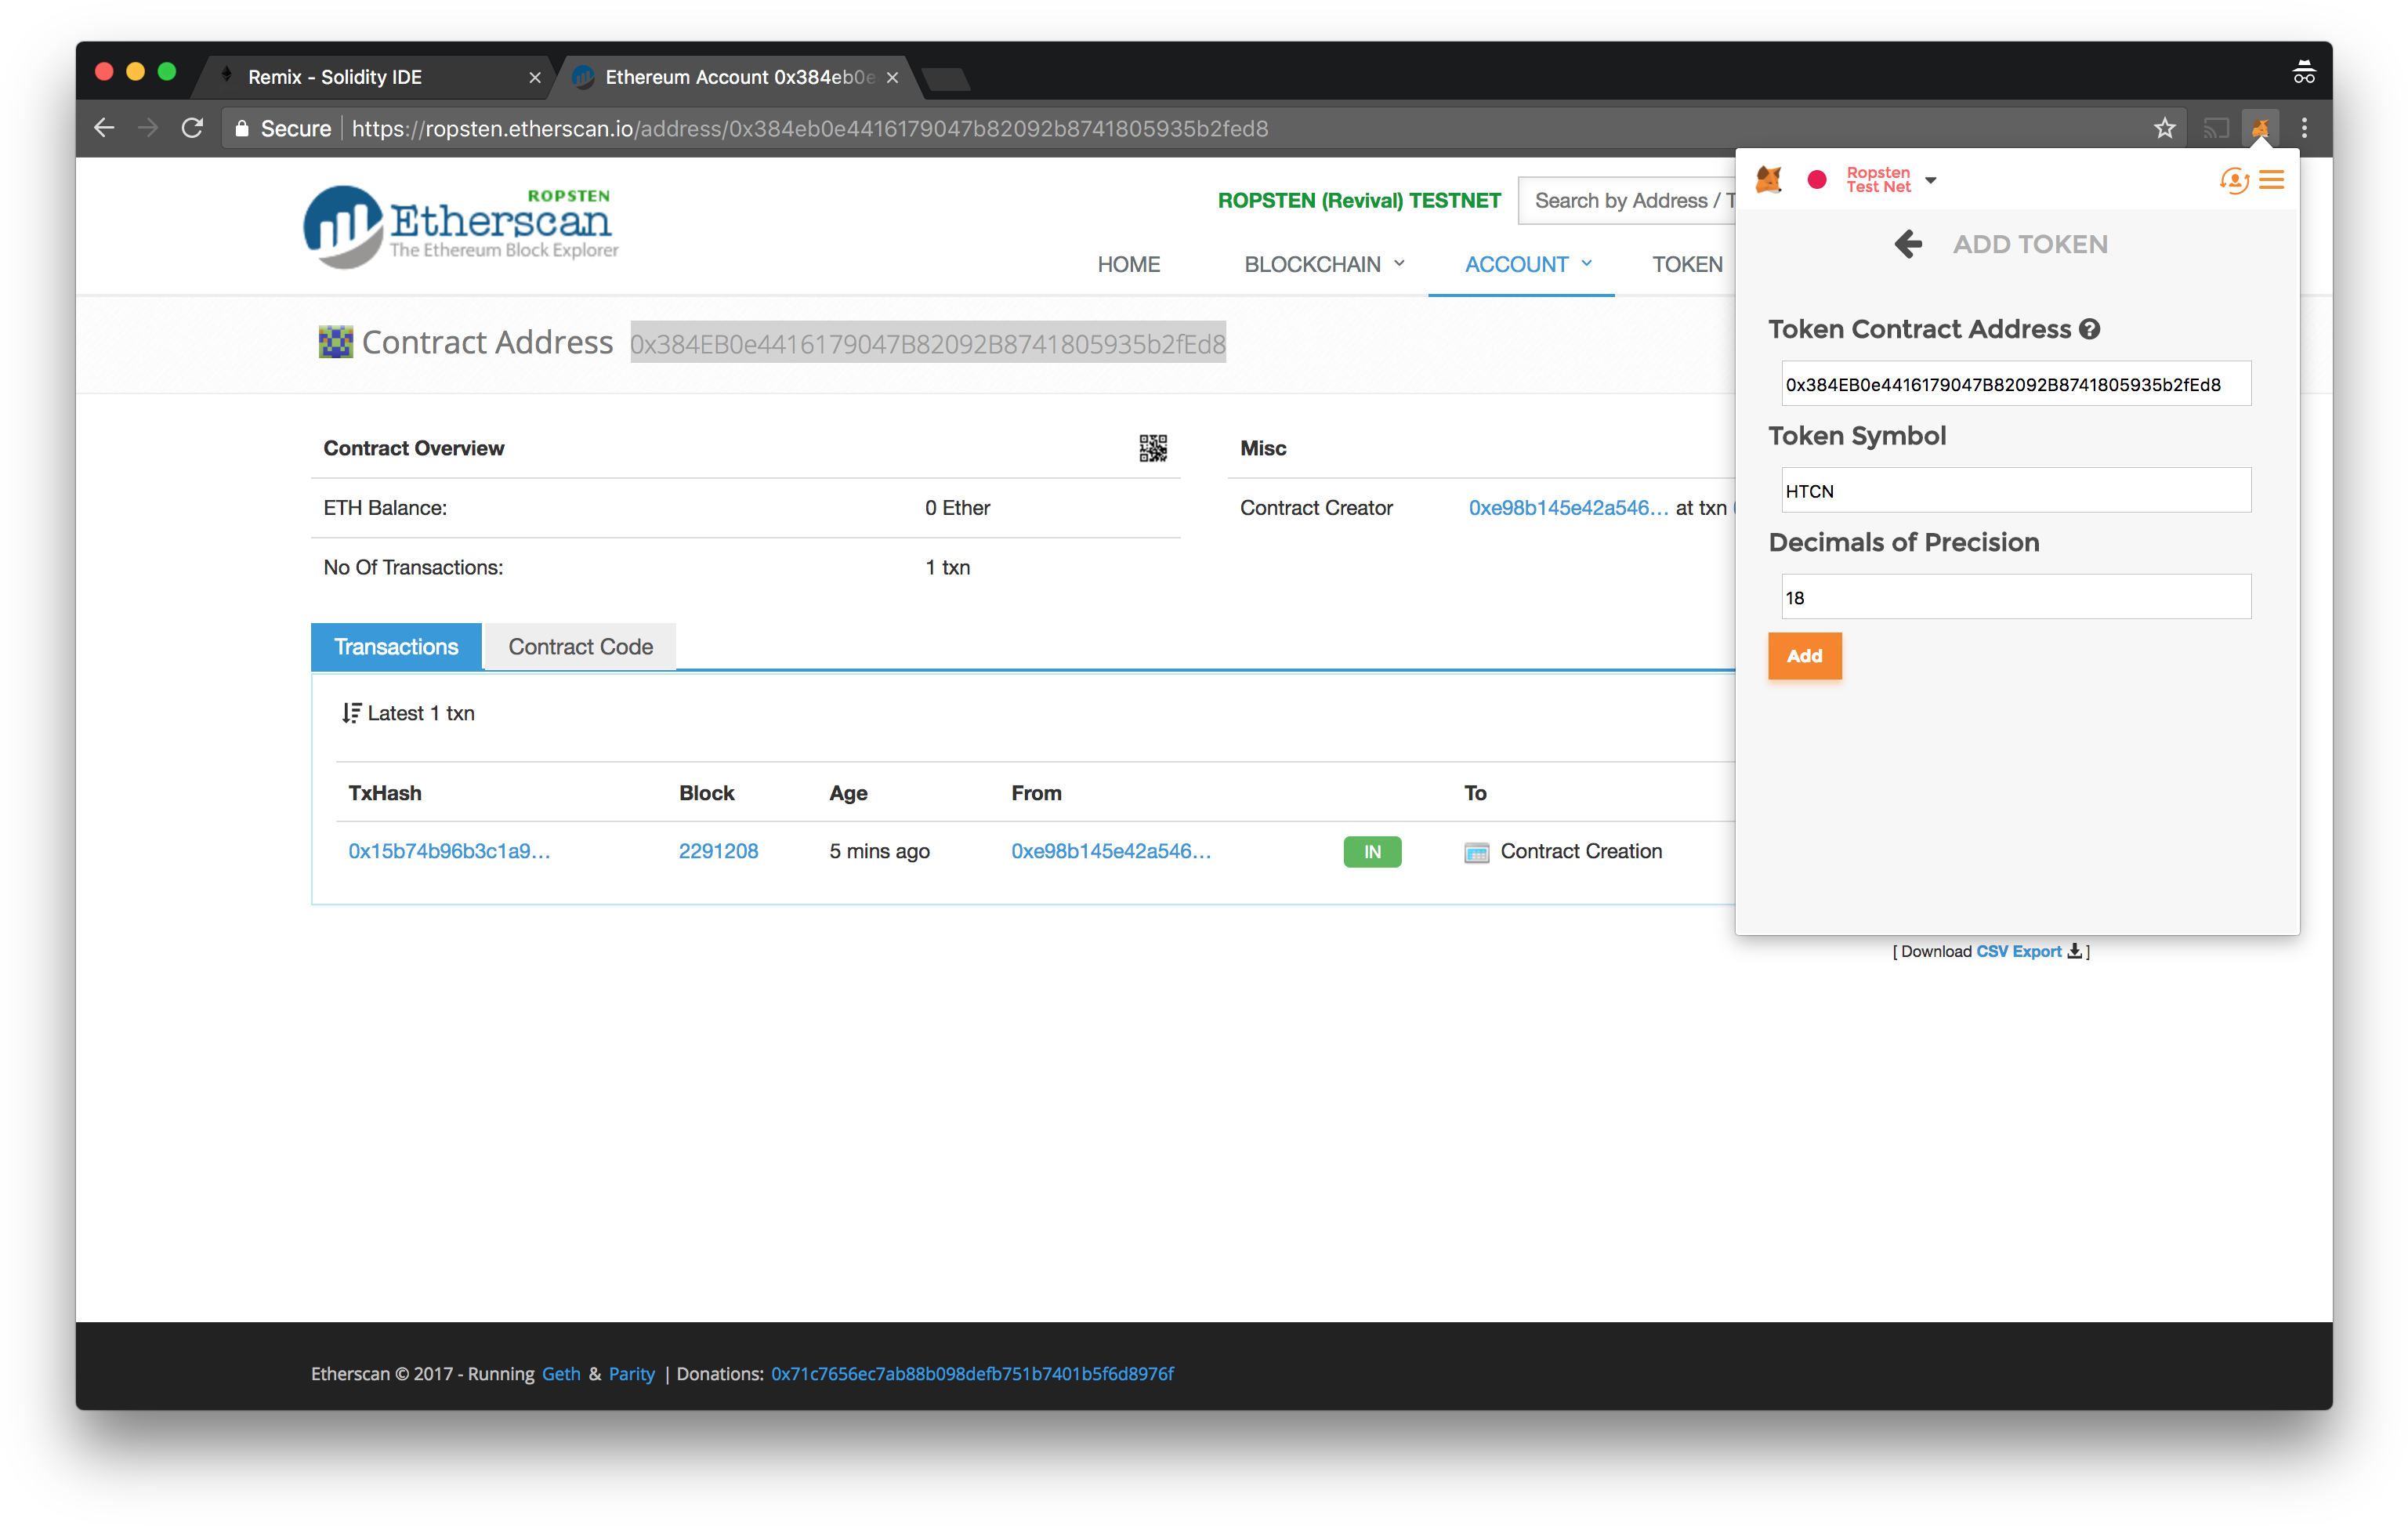
Task: Switch to the Remix - Solidity IDE tab
Action: coord(336,76)
